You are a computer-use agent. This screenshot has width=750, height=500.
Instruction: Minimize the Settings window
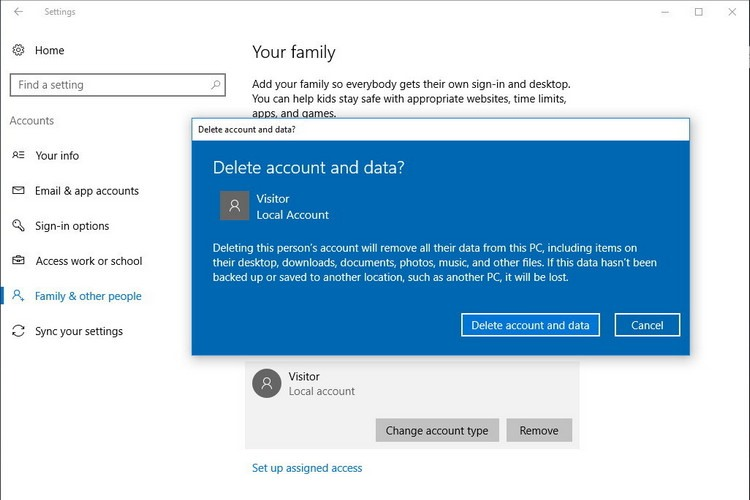click(x=665, y=12)
